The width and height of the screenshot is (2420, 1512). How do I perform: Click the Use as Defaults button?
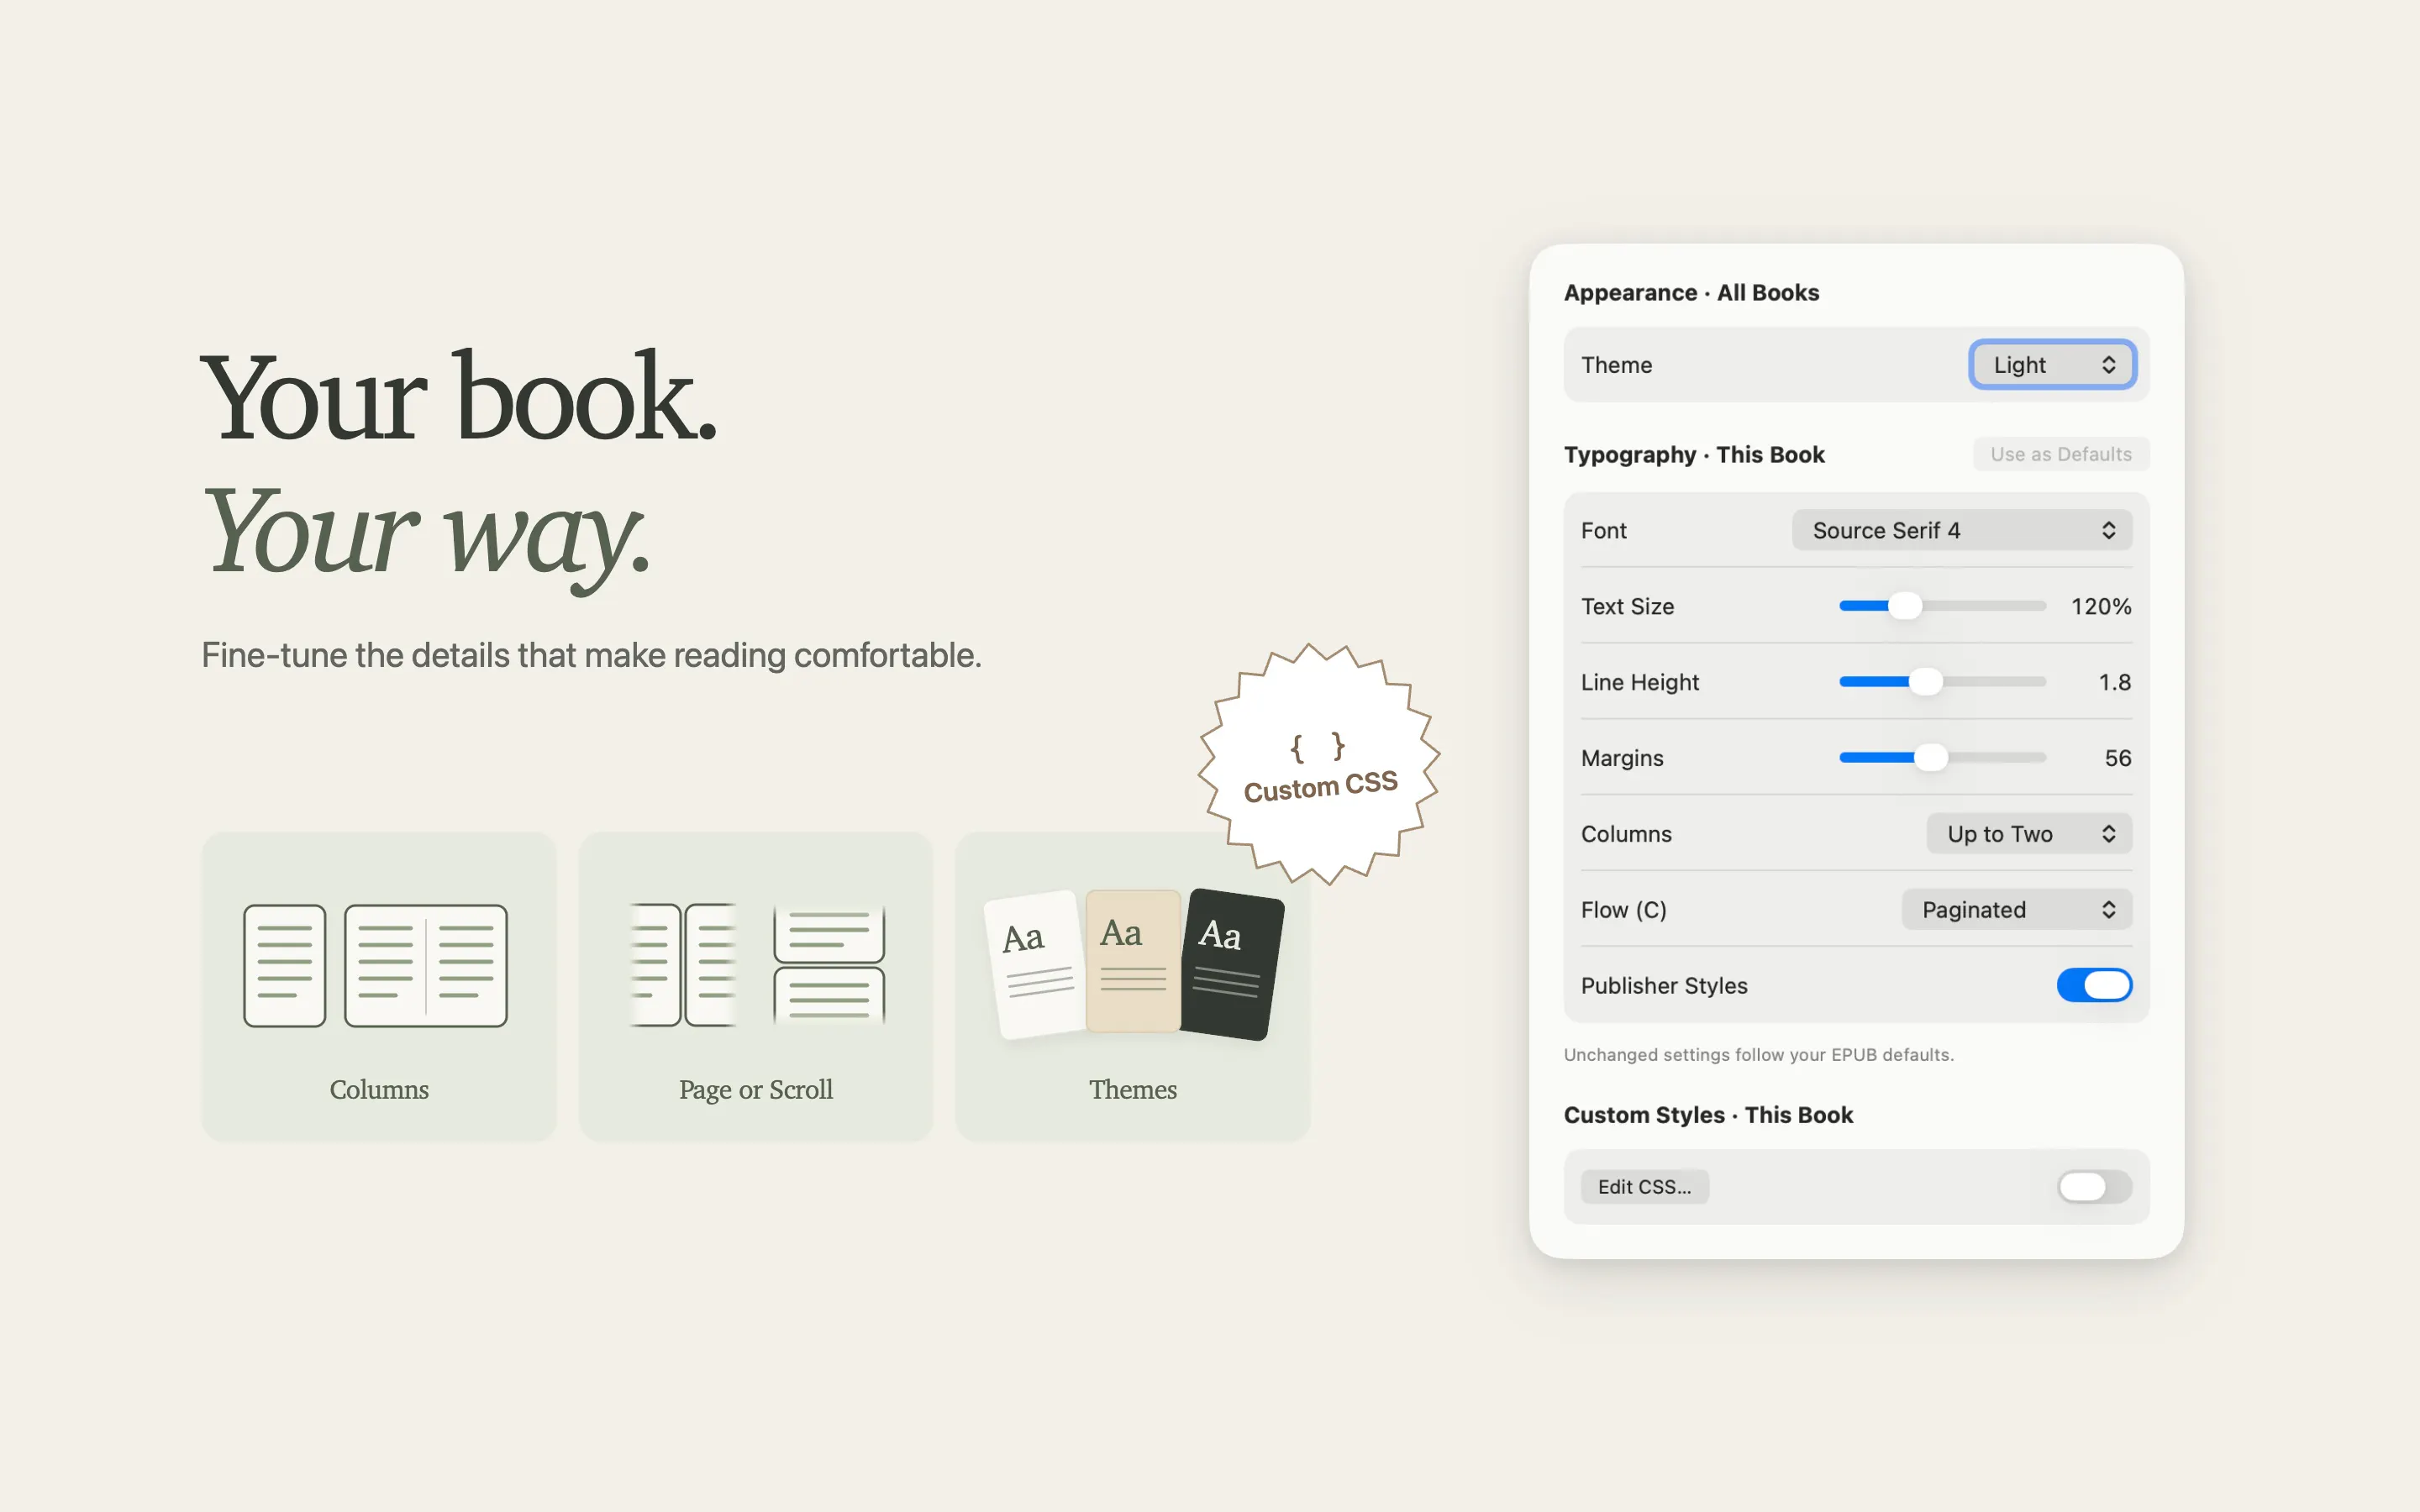tap(2061, 454)
